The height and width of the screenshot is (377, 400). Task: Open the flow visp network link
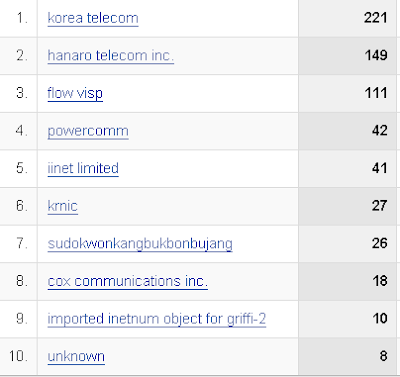coord(75,93)
